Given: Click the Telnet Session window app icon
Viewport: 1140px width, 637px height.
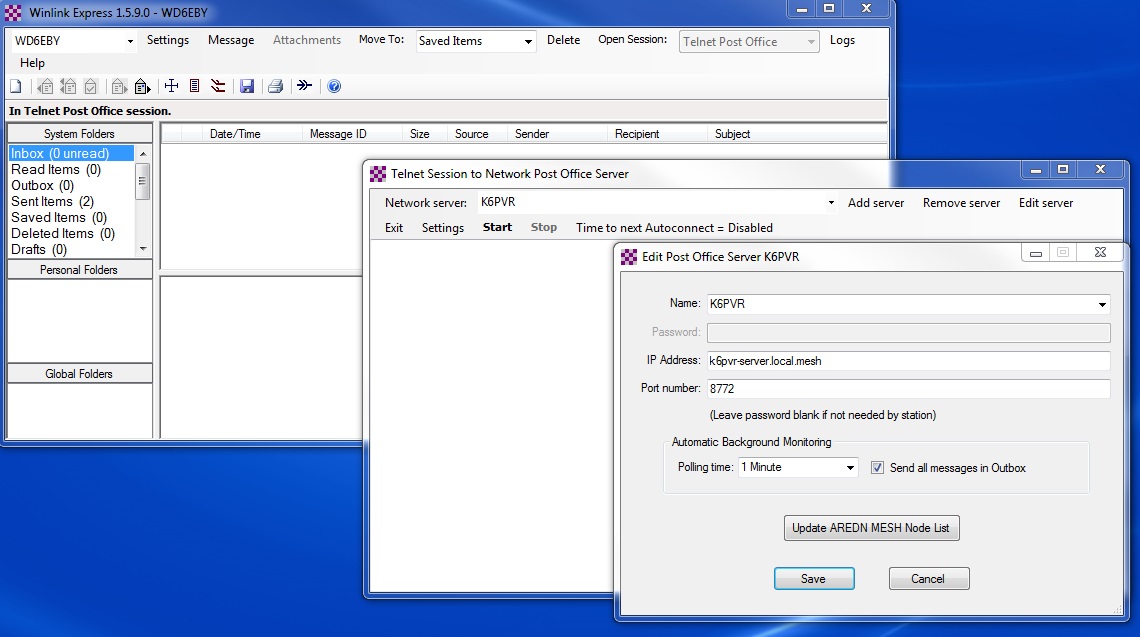Looking at the screenshot, I should click(x=378, y=174).
